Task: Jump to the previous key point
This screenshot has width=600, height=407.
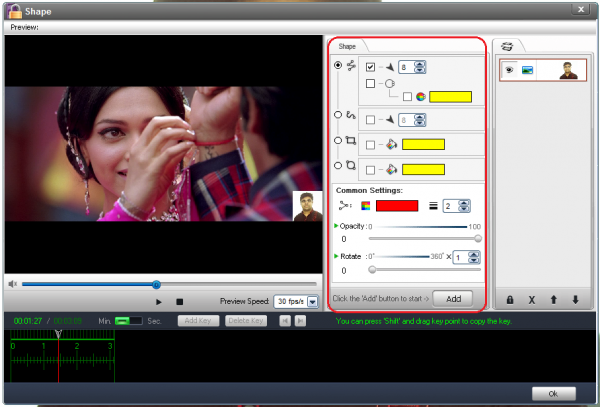Action: pos(285,321)
